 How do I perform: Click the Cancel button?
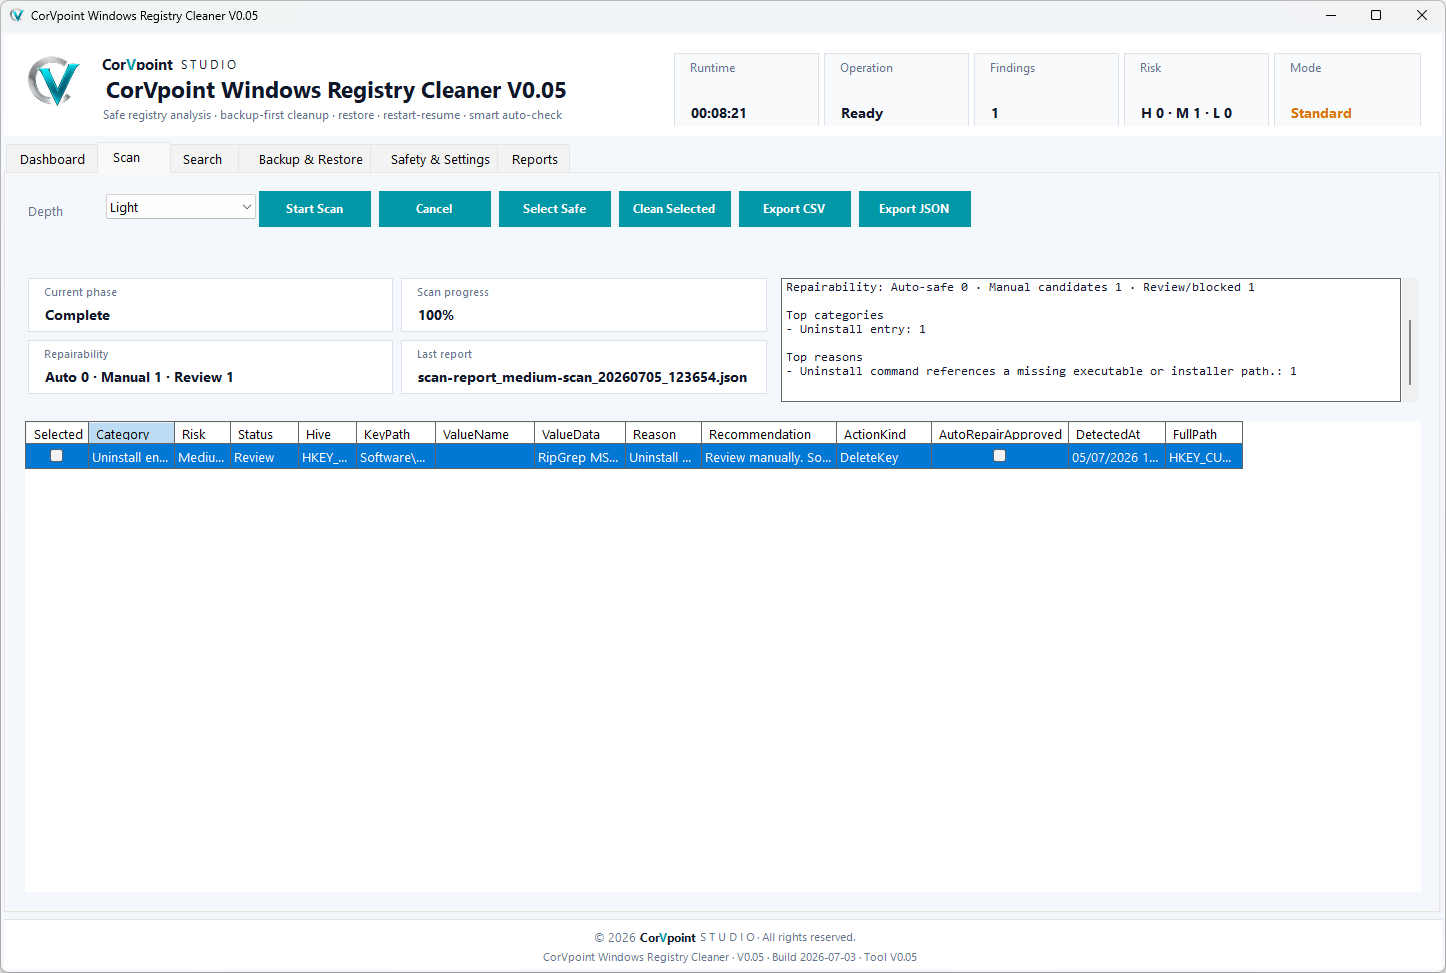(435, 209)
